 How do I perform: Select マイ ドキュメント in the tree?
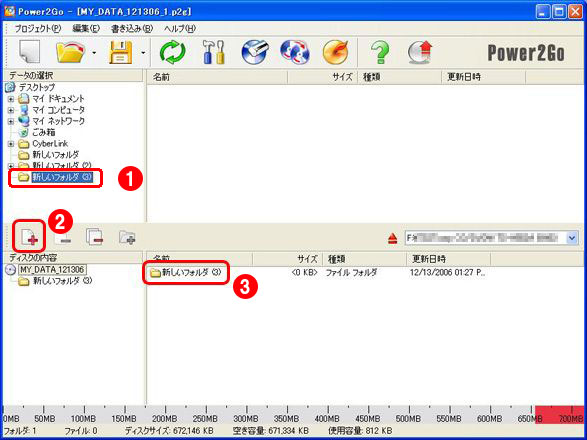pyautogui.click(x=58, y=99)
